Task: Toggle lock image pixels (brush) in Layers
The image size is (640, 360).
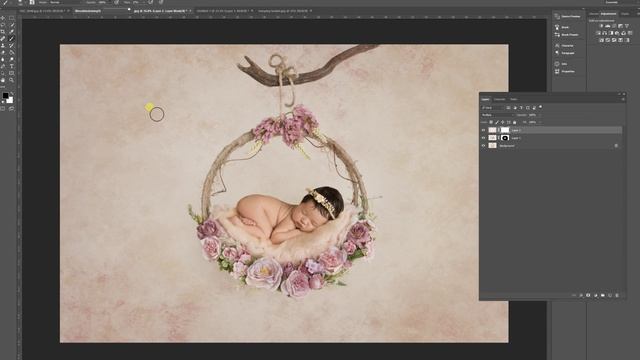Action: 497,122
